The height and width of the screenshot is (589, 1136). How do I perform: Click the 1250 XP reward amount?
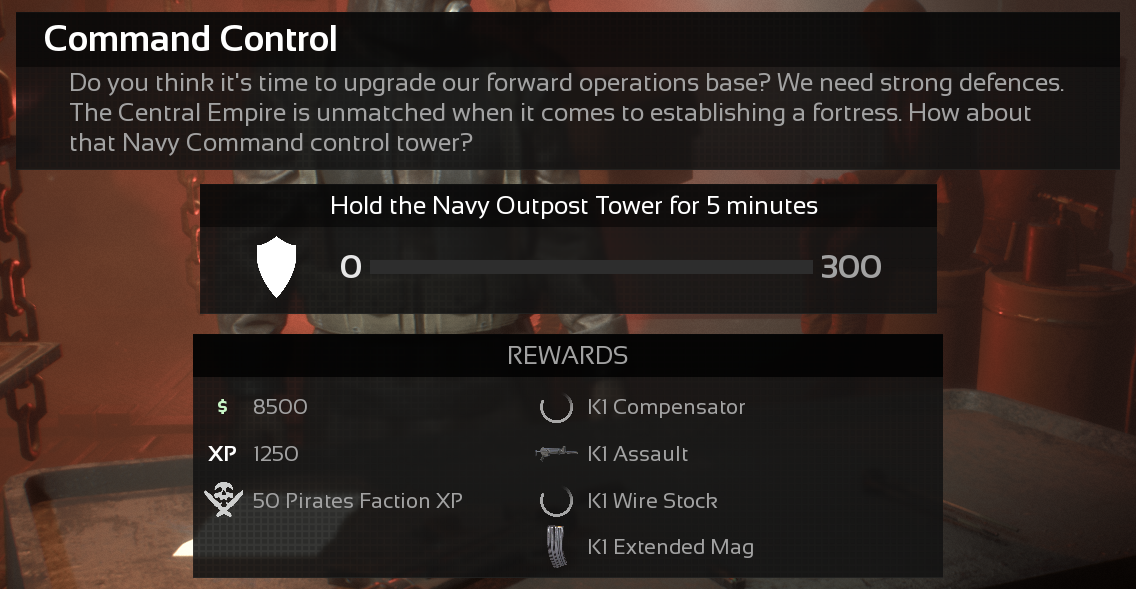[276, 454]
